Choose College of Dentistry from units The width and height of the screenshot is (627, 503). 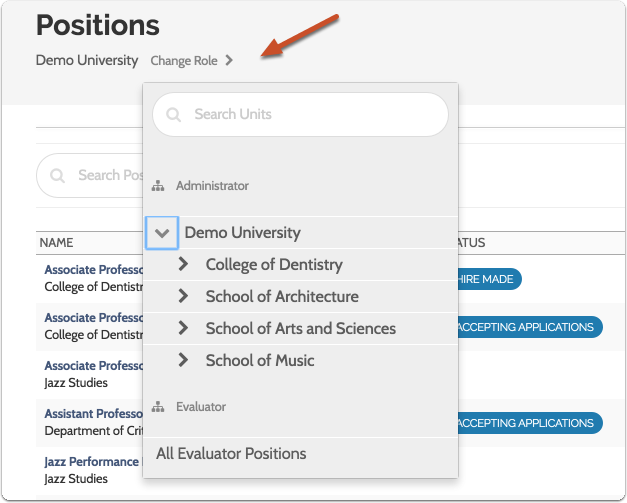tap(274, 265)
